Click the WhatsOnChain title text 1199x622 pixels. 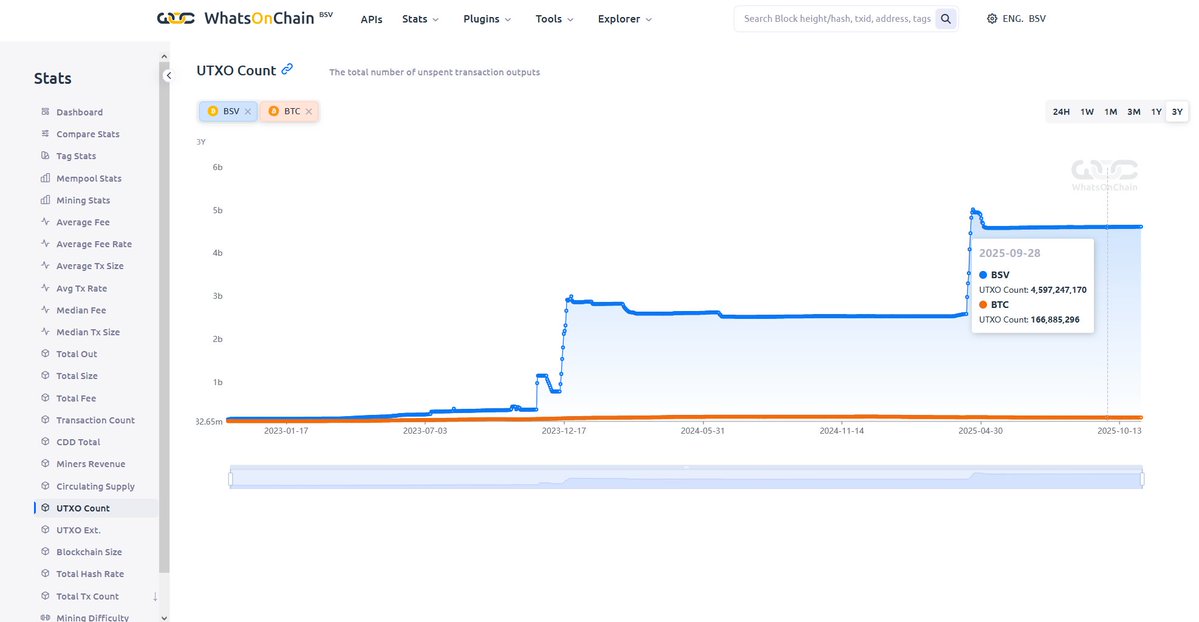(259, 18)
